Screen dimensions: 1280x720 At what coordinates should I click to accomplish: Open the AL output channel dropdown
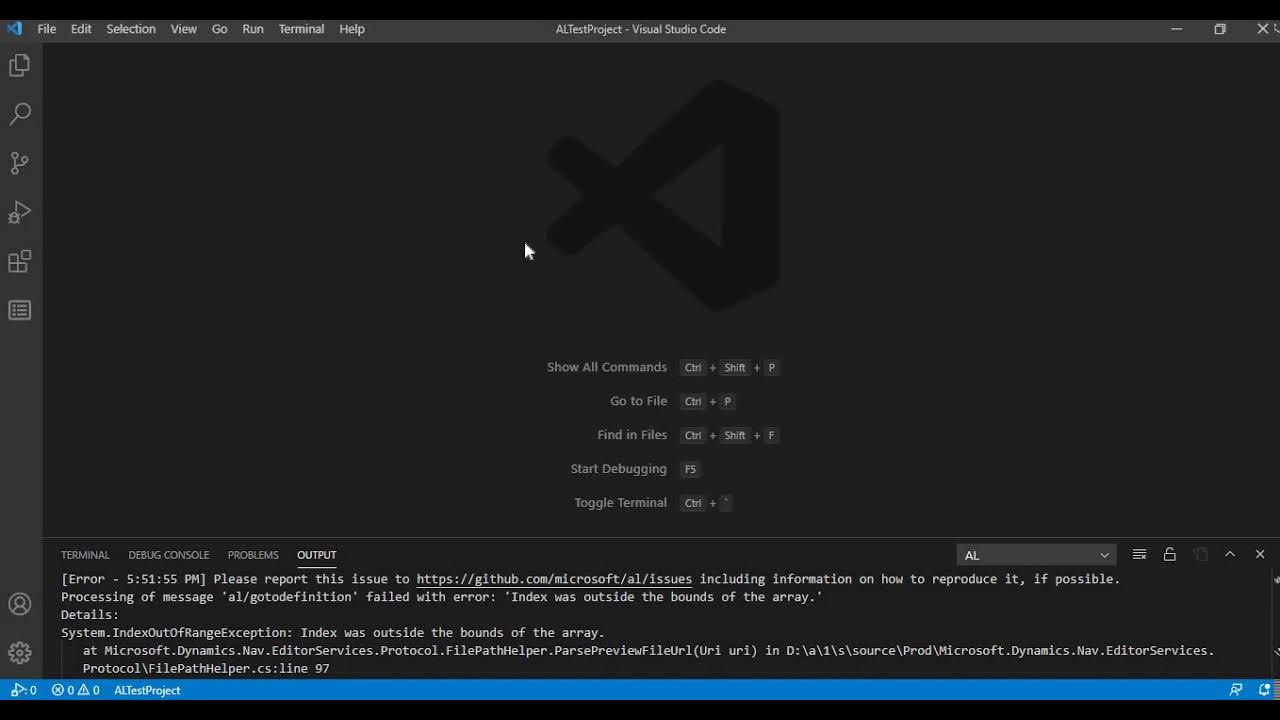pos(1036,555)
